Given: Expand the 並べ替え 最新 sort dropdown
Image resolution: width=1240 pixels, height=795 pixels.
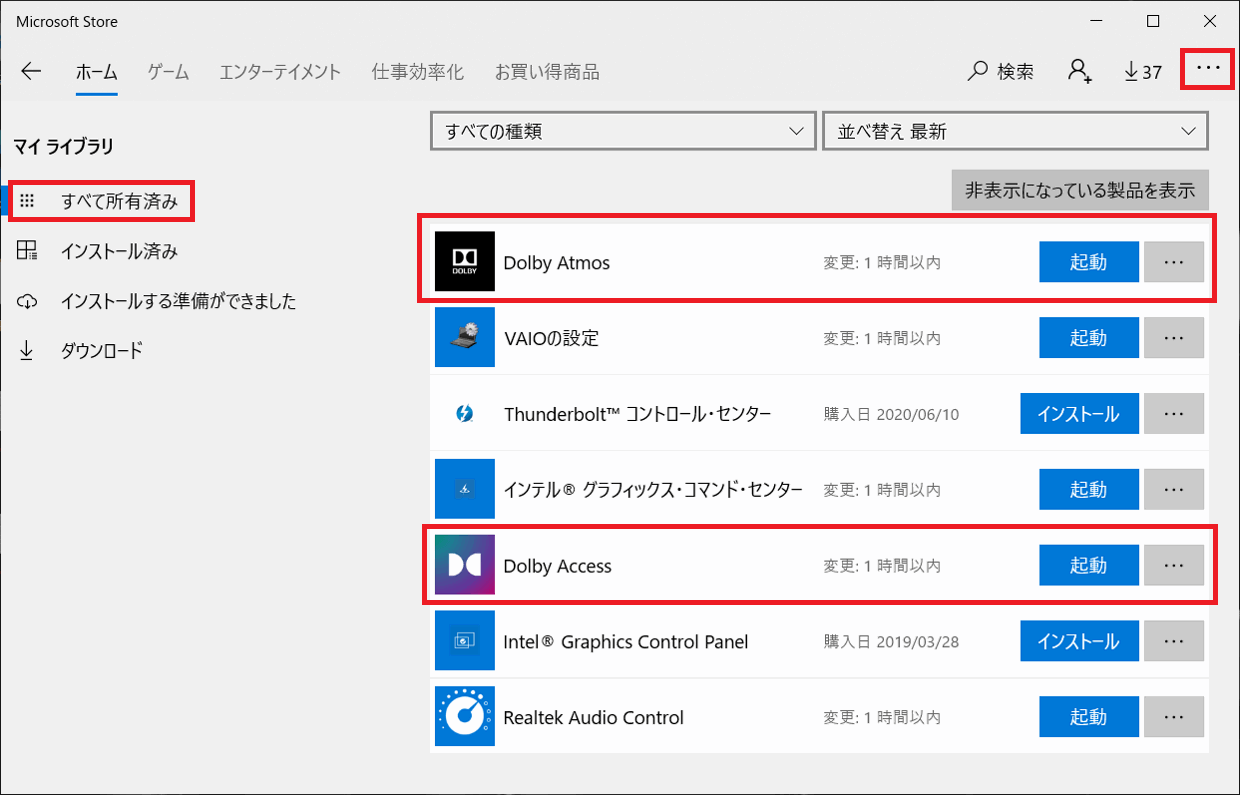Looking at the screenshot, I should point(1015,131).
